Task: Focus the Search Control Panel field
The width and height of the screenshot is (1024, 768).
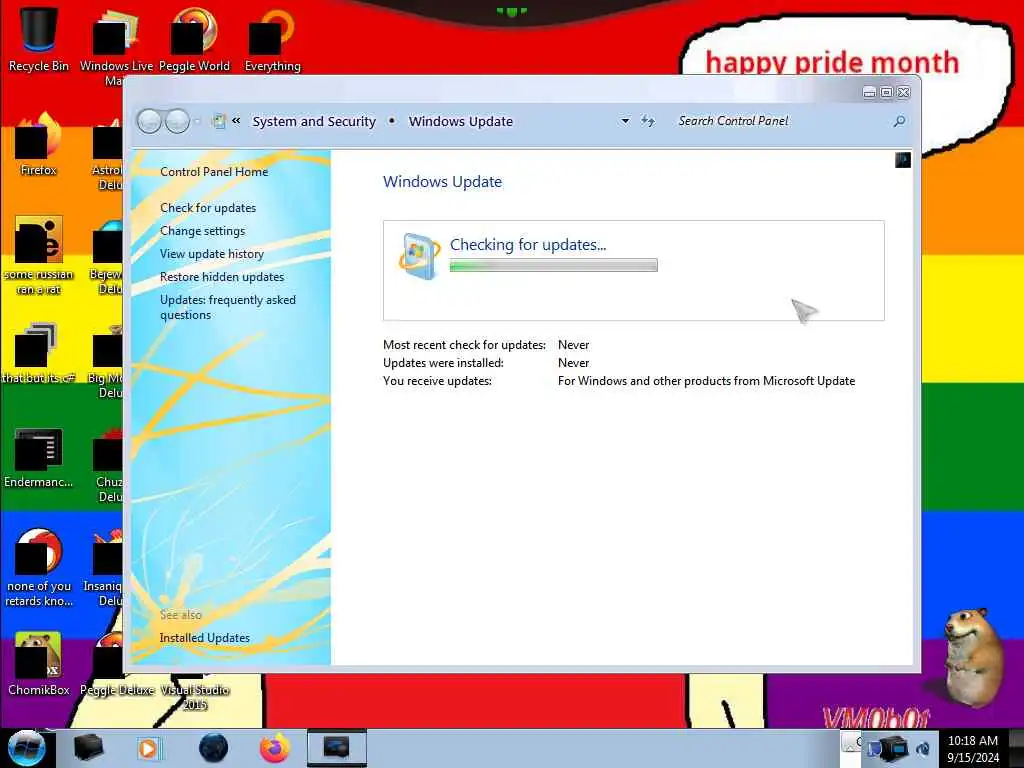Action: (x=780, y=121)
